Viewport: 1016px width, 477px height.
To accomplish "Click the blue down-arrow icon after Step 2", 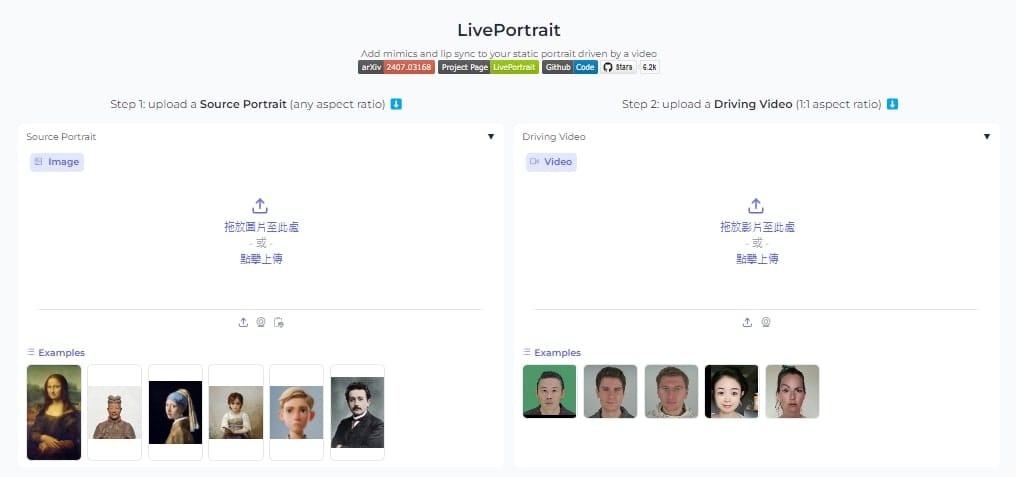I will pos(892,104).
